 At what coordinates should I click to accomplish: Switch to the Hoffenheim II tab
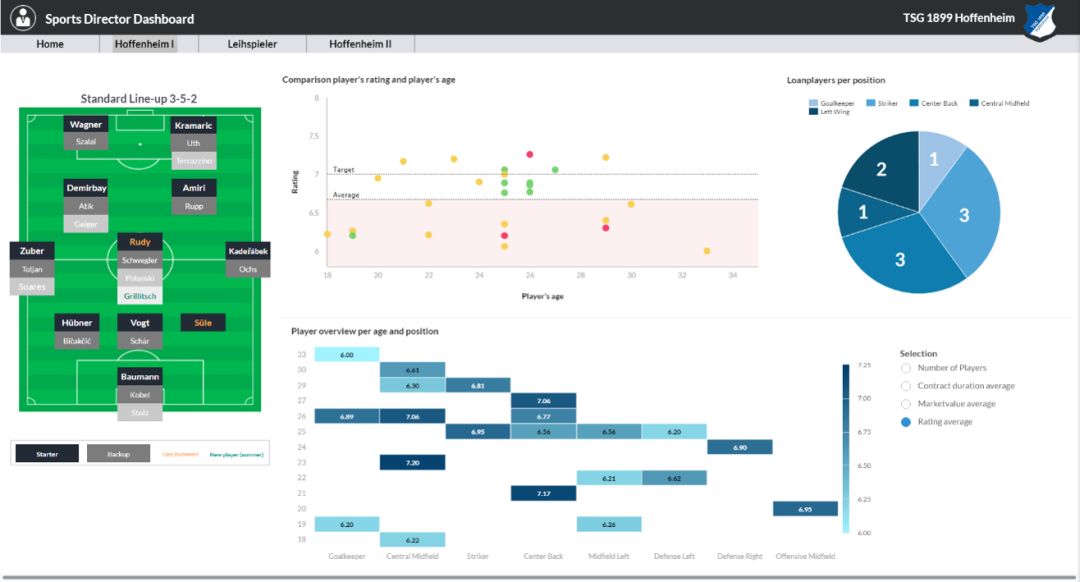coord(360,44)
